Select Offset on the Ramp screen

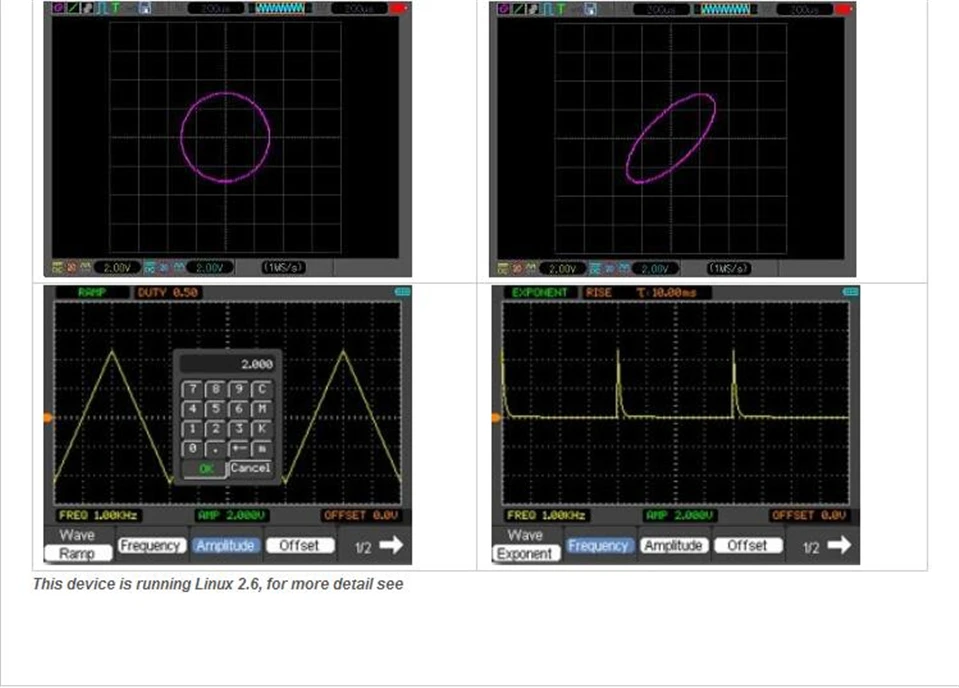[x=300, y=546]
